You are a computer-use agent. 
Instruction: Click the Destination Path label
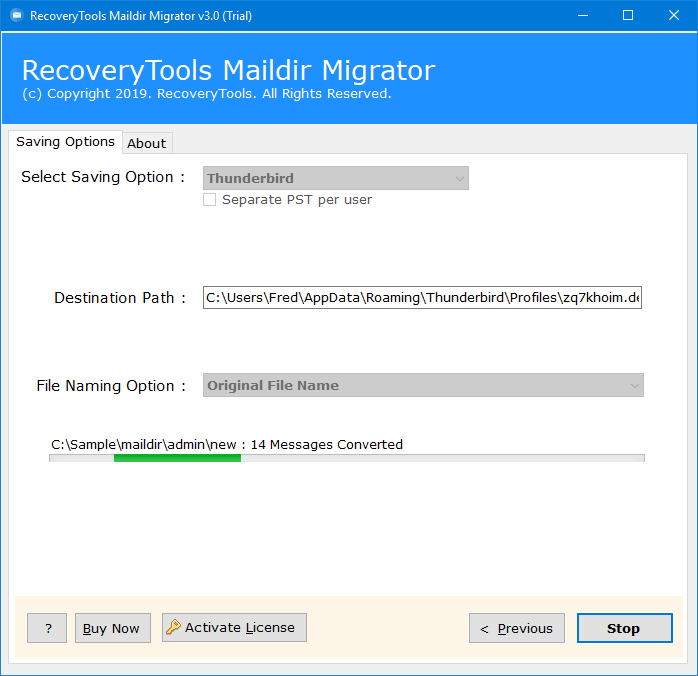(x=120, y=297)
